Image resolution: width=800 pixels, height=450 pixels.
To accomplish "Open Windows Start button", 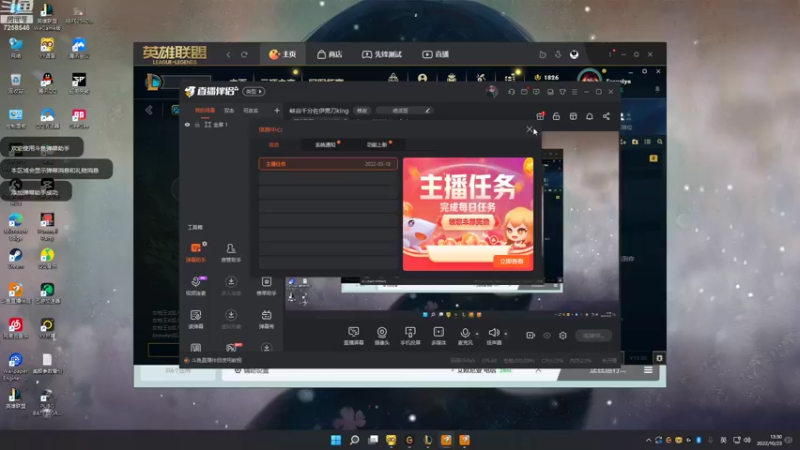I will 336,440.
